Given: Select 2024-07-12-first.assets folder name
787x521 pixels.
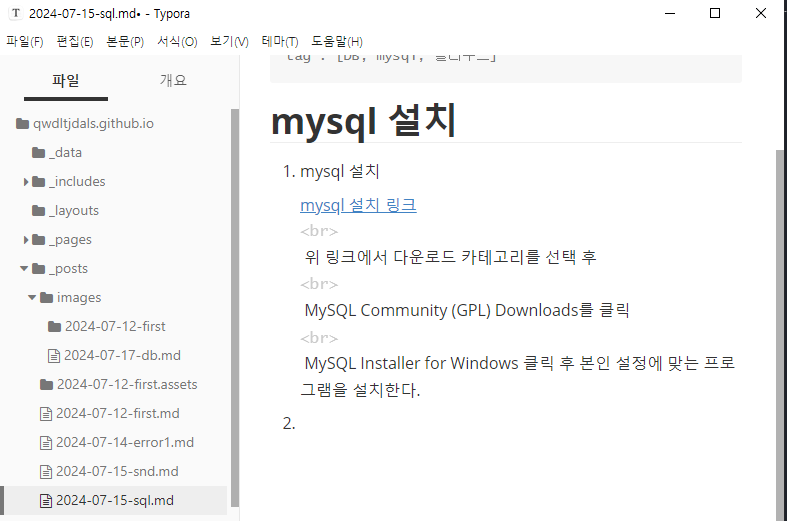Looking at the screenshot, I should click(x=127, y=385).
